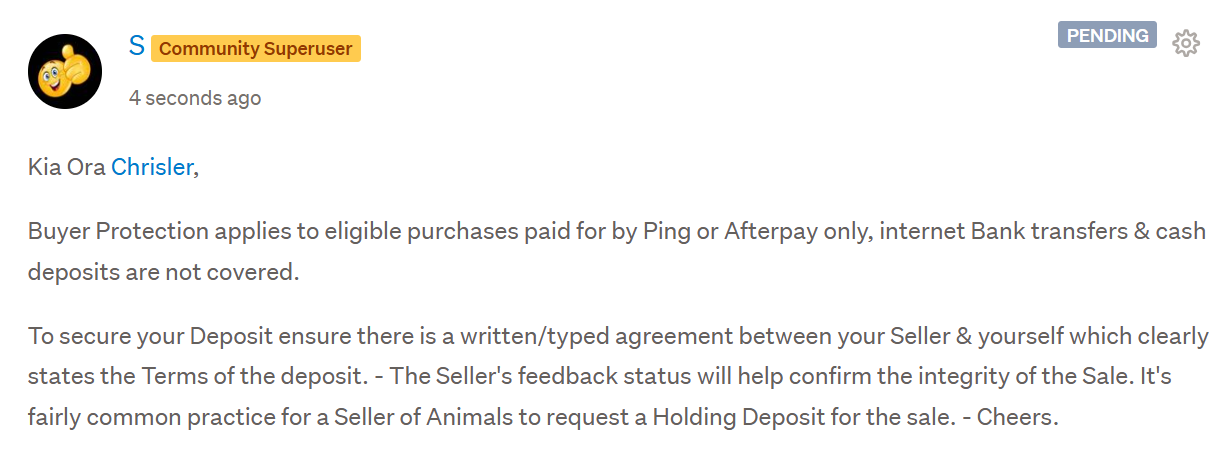The image size is (1226, 462).
Task: Open the Chrisler mention link
Action: click(x=151, y=167)
